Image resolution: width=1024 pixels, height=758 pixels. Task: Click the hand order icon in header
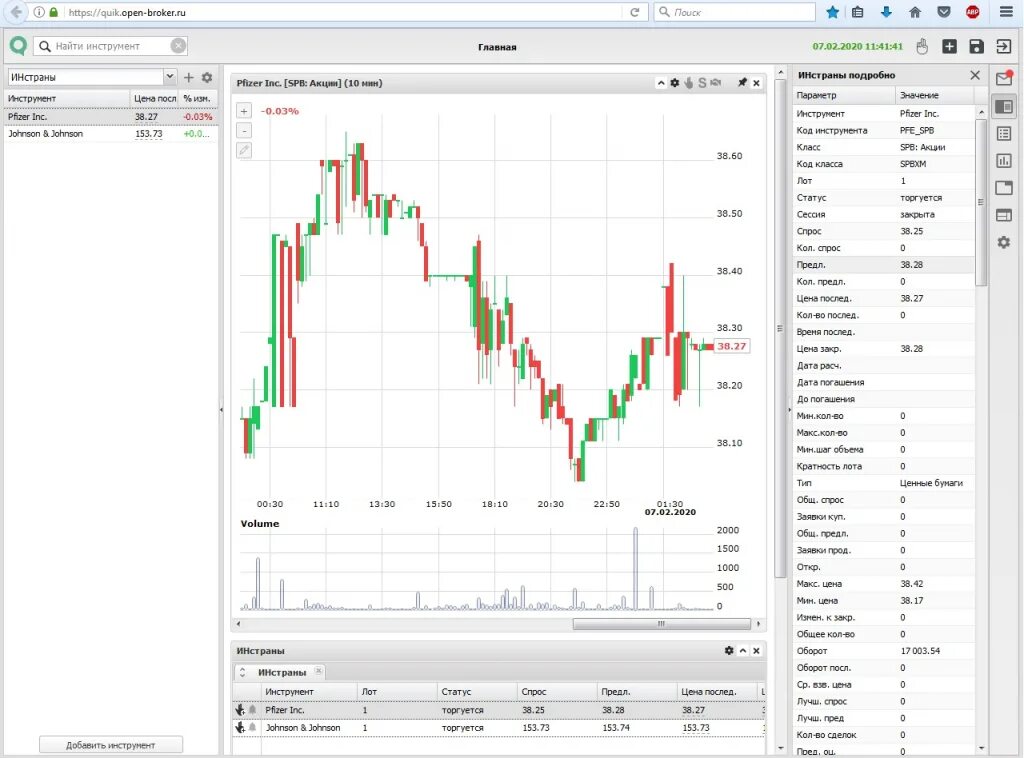click(922, 46)
